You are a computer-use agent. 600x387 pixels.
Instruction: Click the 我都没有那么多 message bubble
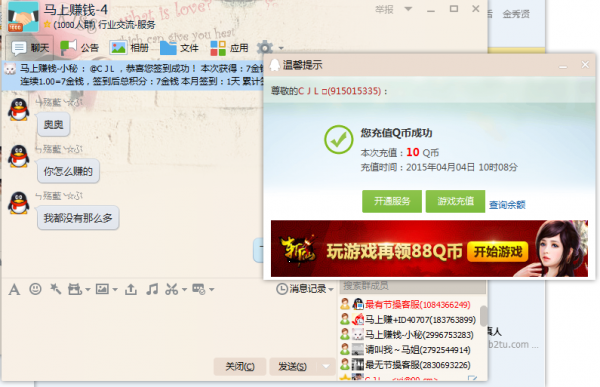click(x=78, y=218)
